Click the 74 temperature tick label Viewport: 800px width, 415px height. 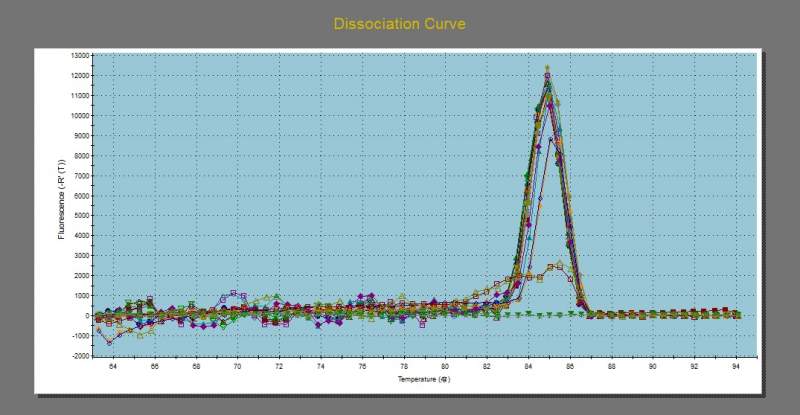pyautogui.click(x=320, y=366)
